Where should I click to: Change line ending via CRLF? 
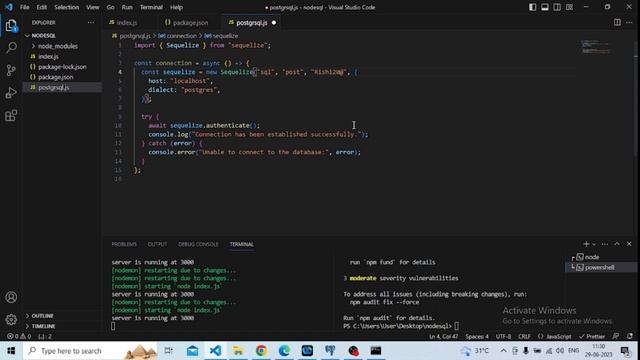[524, 336]
